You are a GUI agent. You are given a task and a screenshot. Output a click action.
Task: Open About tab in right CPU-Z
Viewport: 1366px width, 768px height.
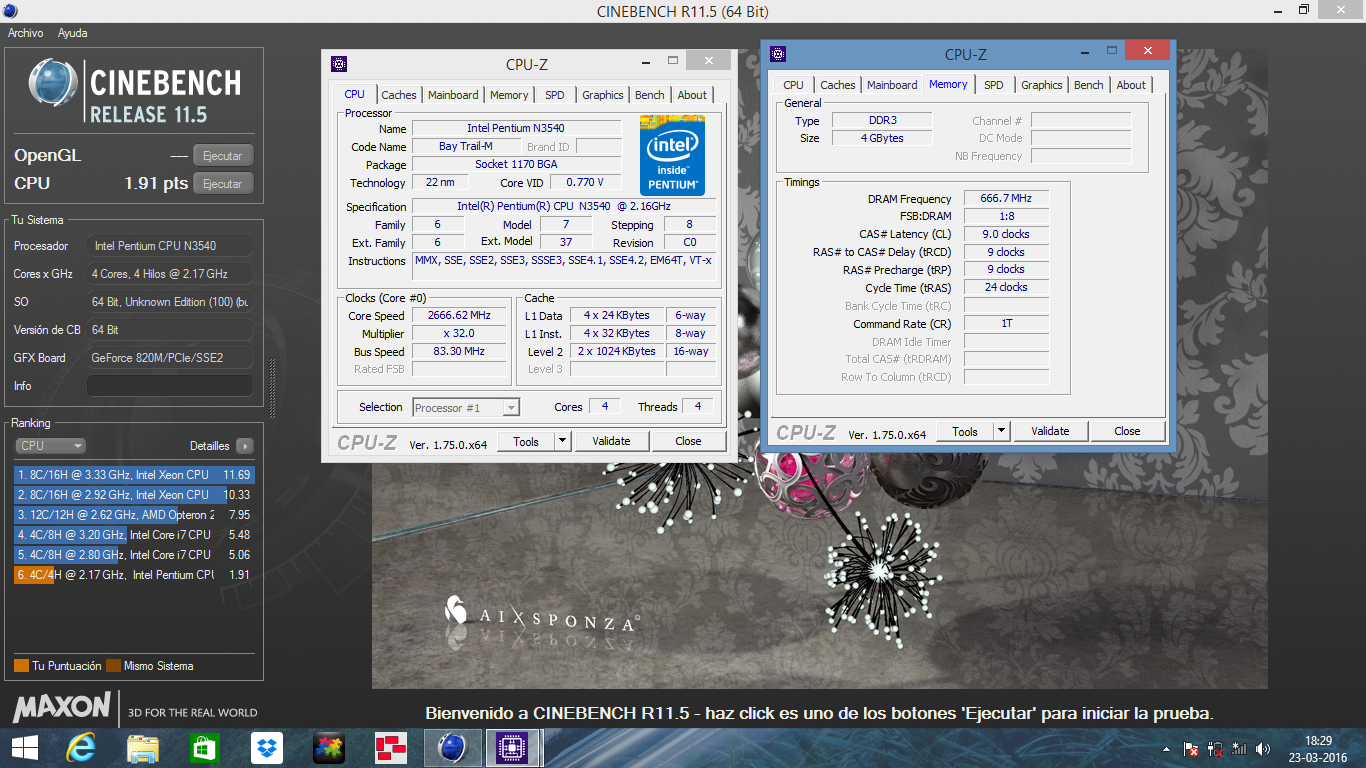(x=1131, y=85)
